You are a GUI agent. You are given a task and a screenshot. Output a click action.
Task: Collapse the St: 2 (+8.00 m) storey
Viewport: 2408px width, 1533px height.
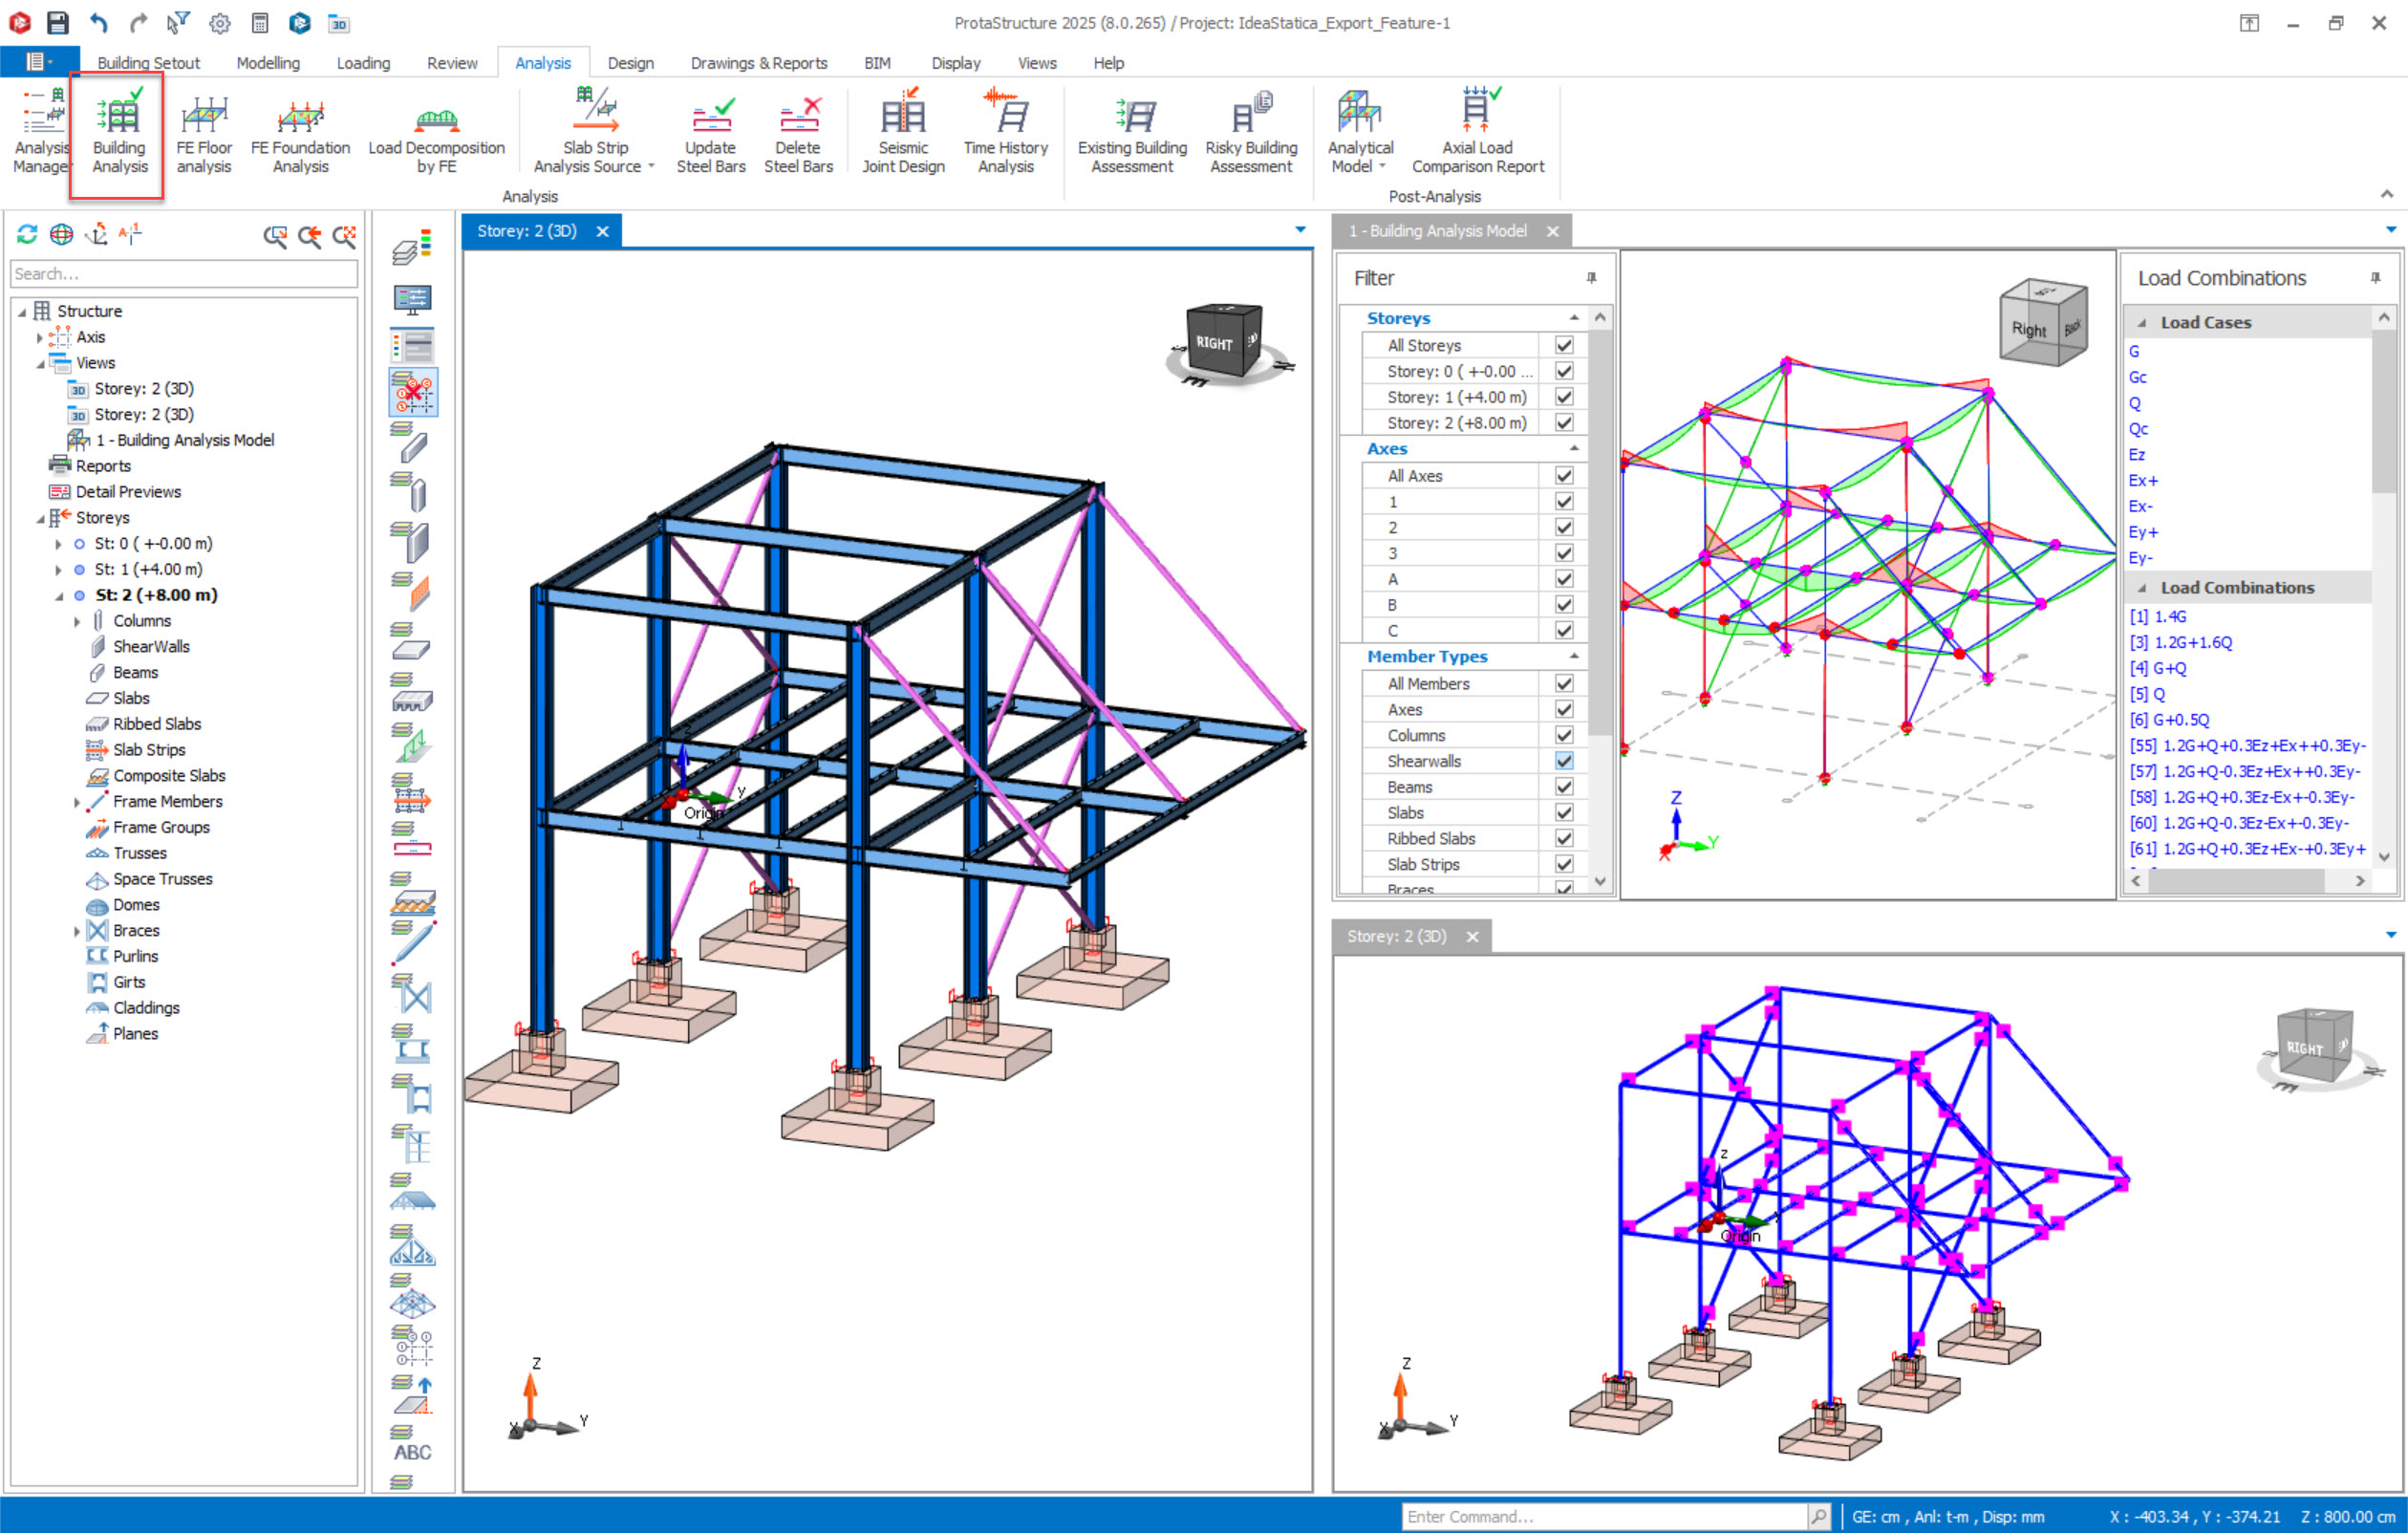coord(59,596)
